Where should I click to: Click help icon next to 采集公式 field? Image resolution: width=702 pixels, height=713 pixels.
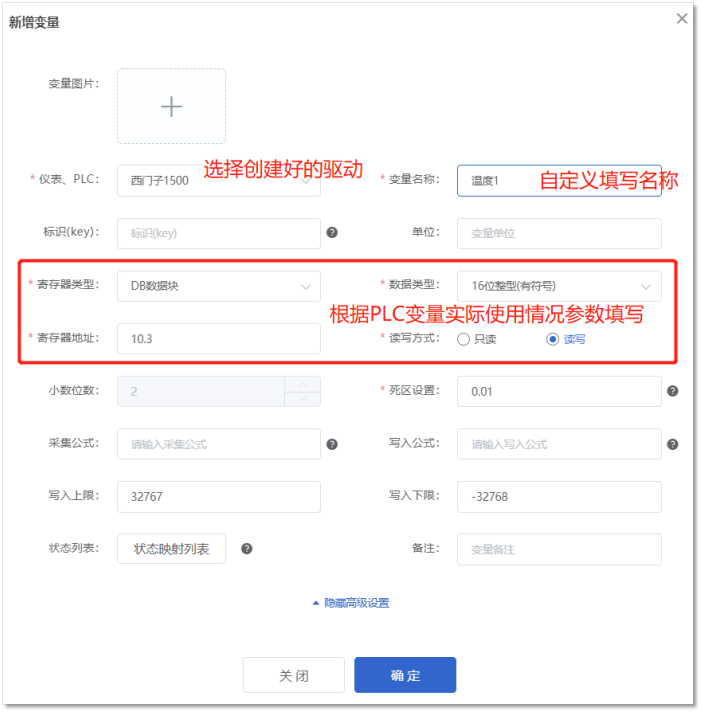click(332, 444)
